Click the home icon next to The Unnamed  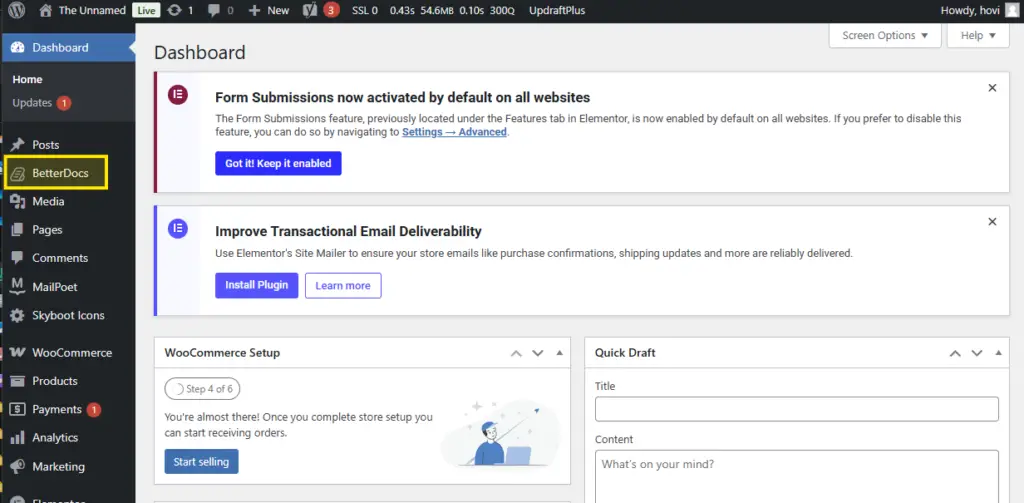[x=45, y=10]
